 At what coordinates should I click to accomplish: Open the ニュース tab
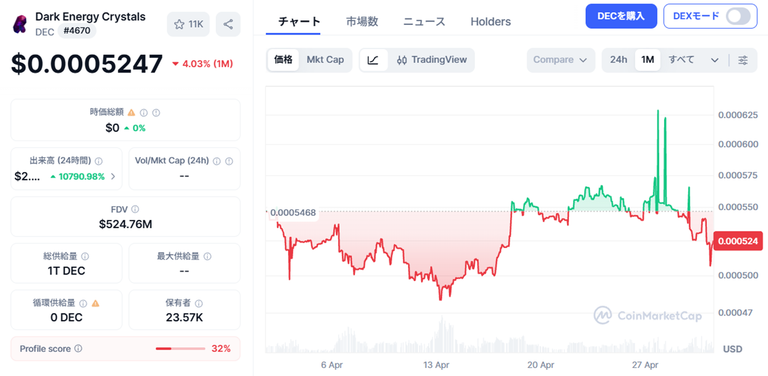coord(424,22)
